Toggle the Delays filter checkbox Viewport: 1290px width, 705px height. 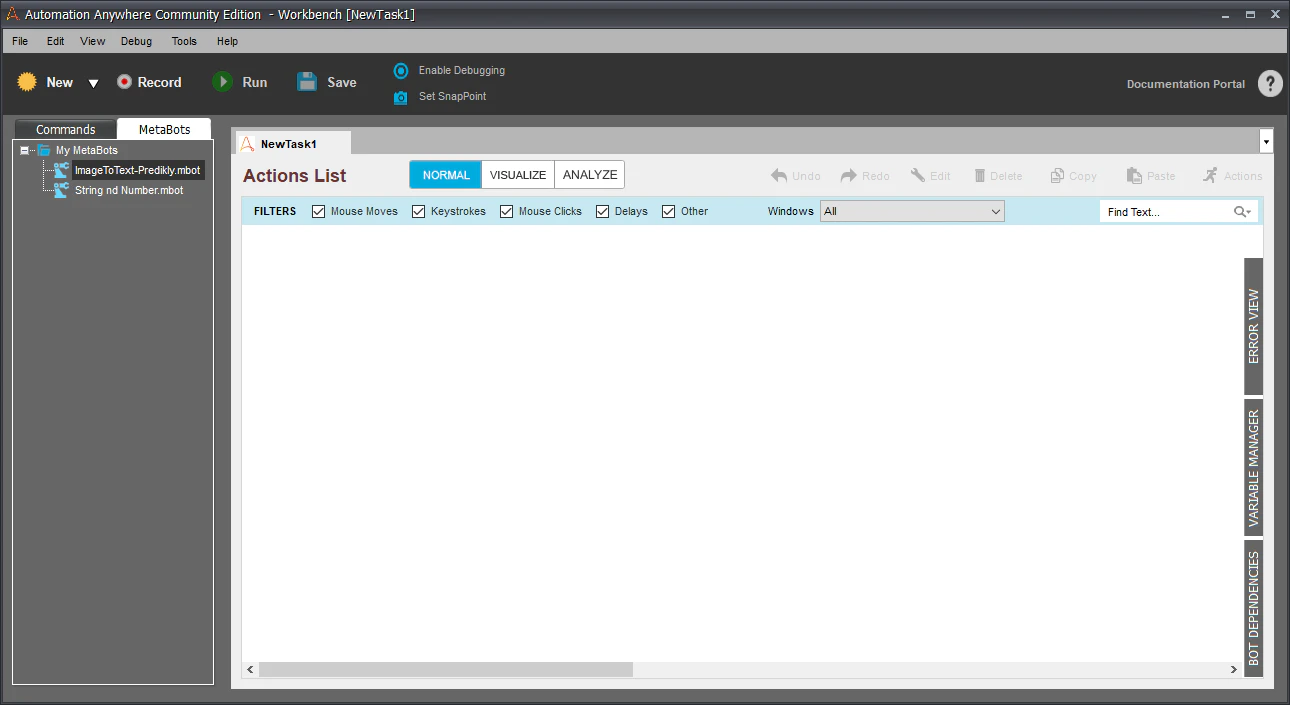click(603, 212)
